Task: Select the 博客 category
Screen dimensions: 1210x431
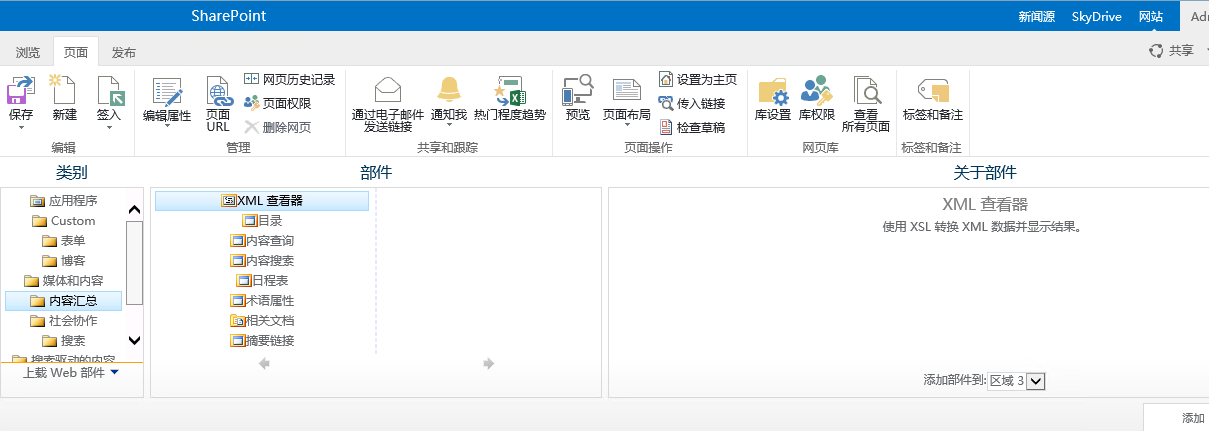Action: click(x=64, y=261)
